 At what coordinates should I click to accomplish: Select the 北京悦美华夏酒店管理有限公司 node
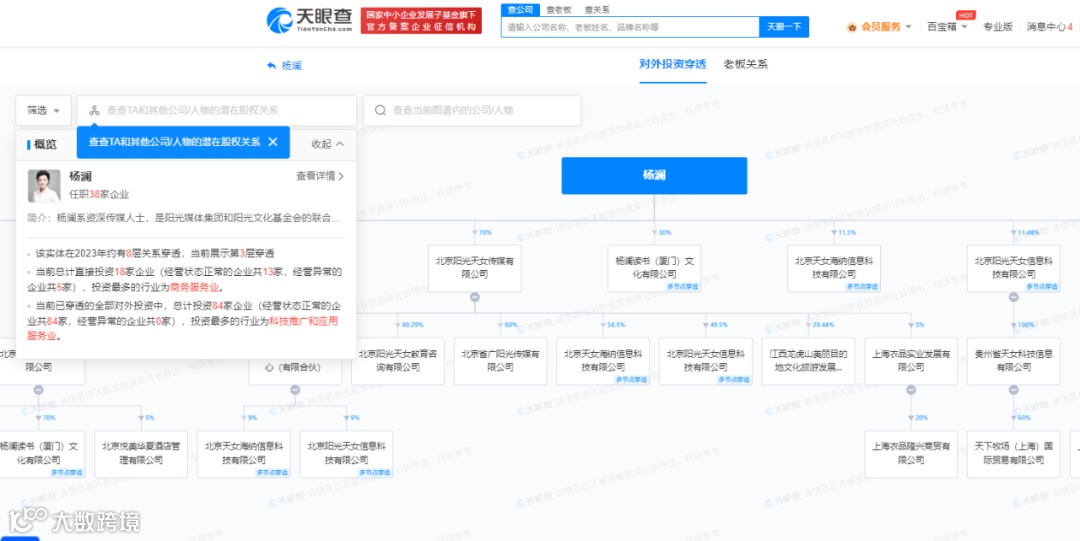(x=141, y=454)
